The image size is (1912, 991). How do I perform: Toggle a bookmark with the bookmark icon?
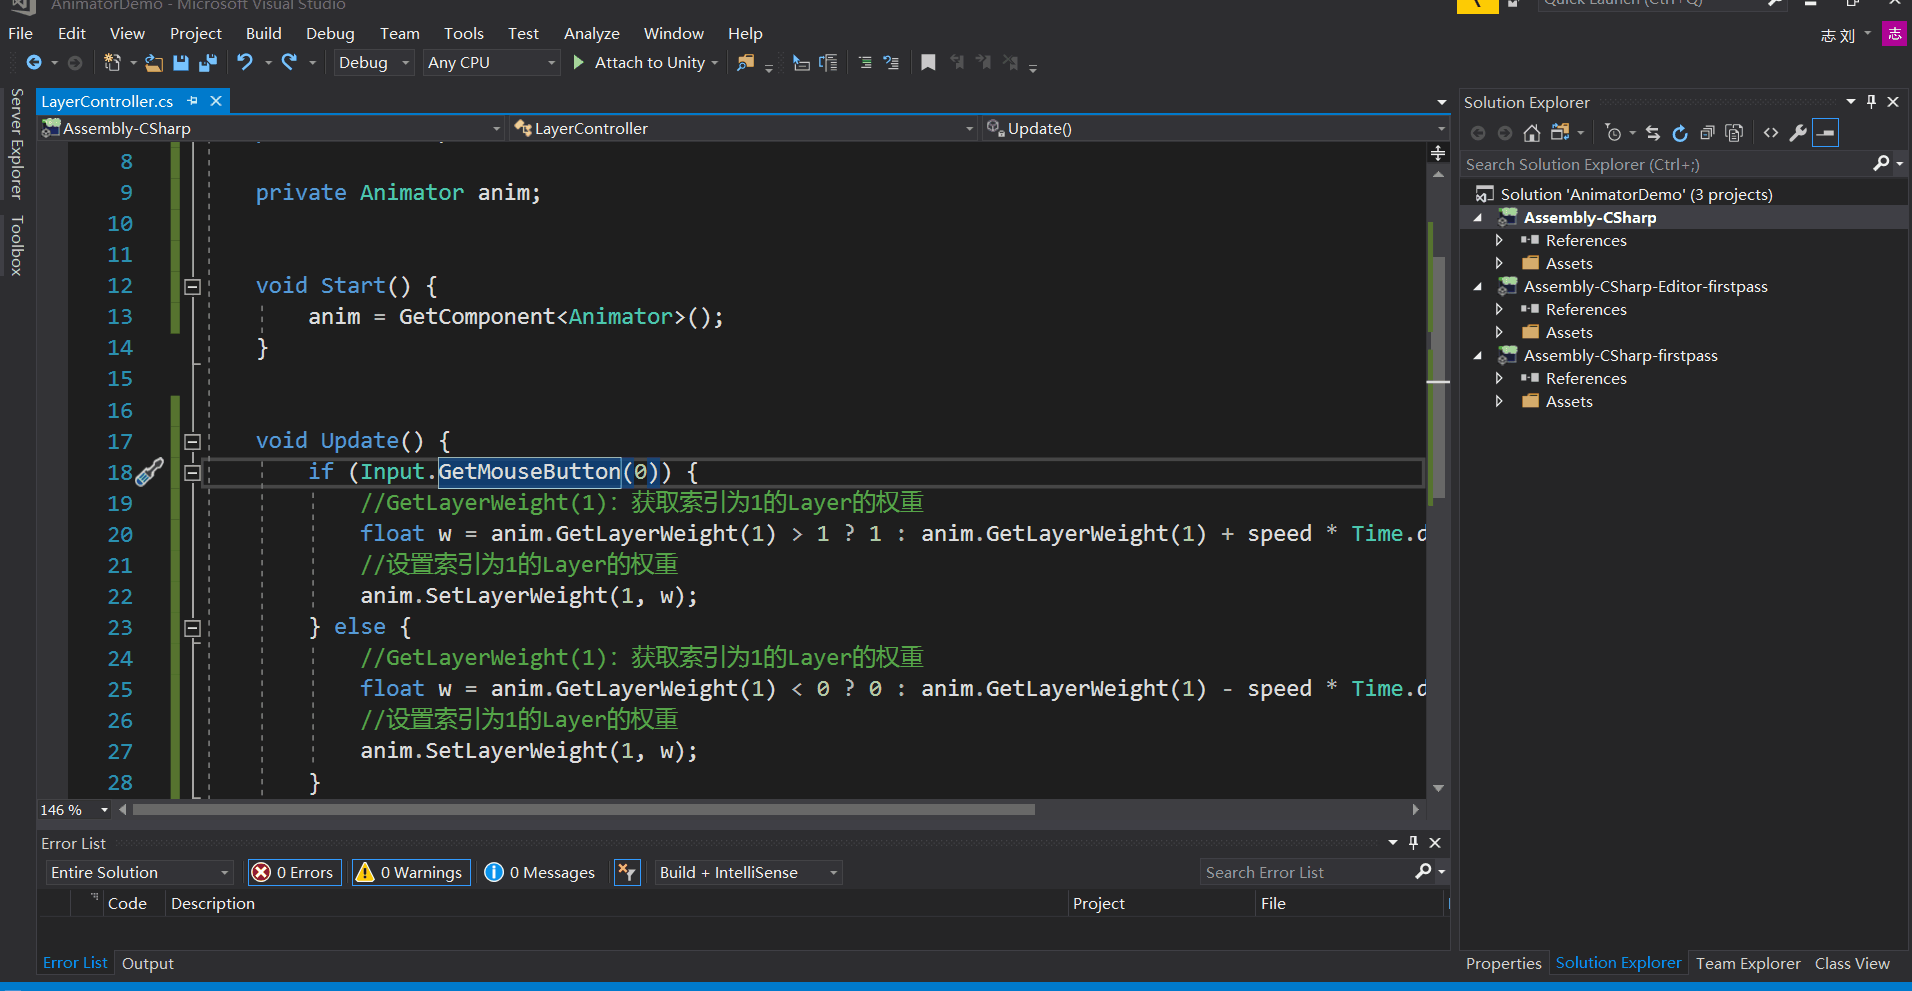click(928, 63)
